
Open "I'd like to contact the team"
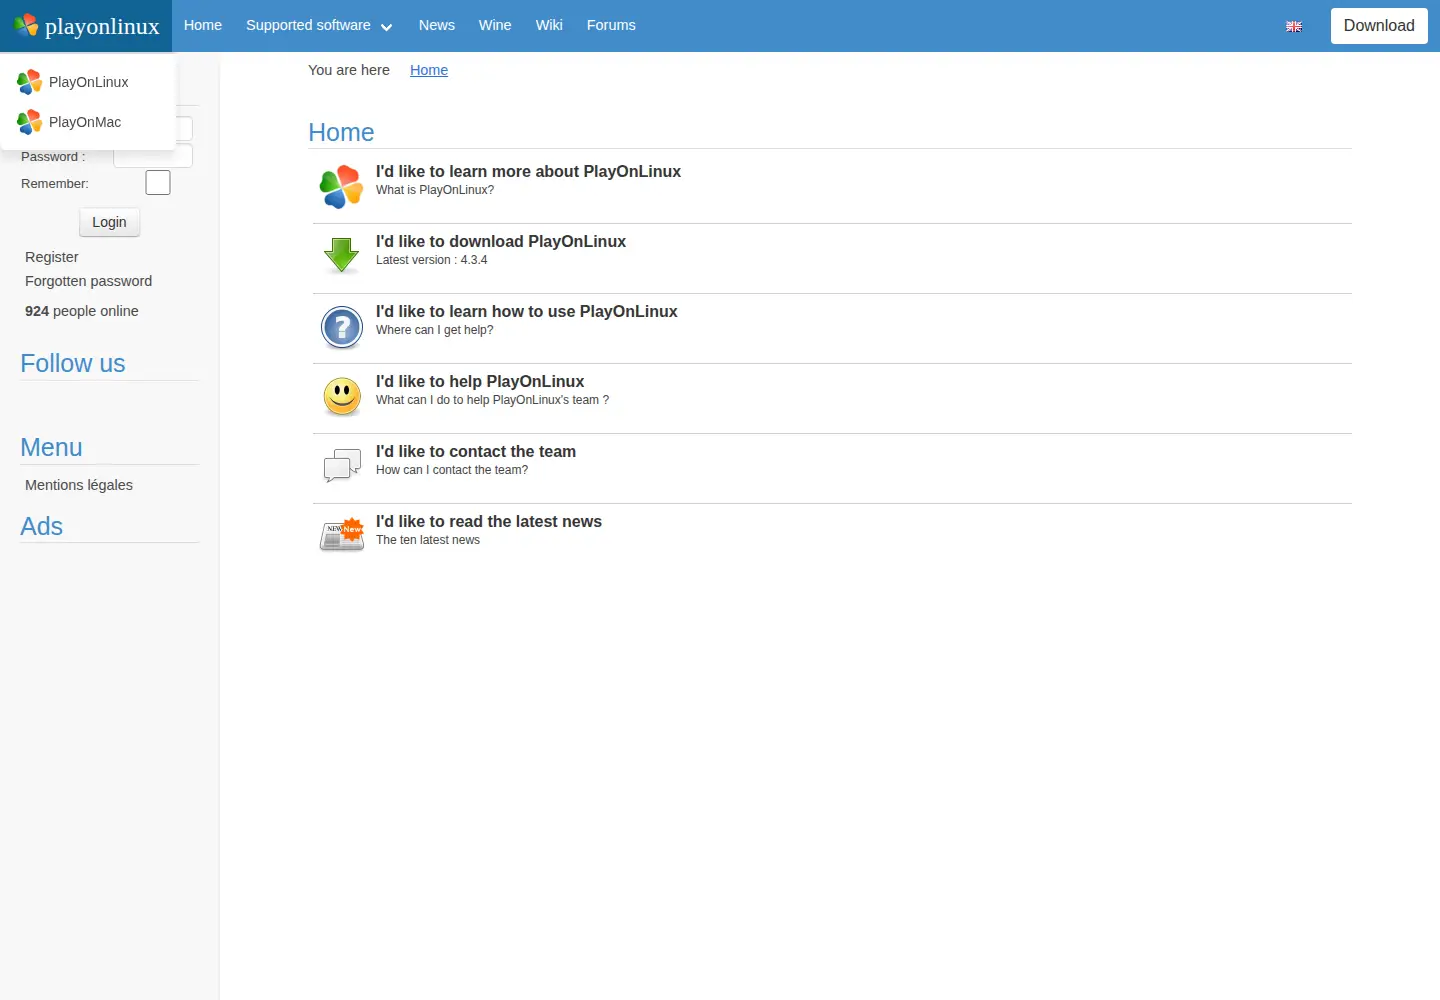click(x=476, y=451)
